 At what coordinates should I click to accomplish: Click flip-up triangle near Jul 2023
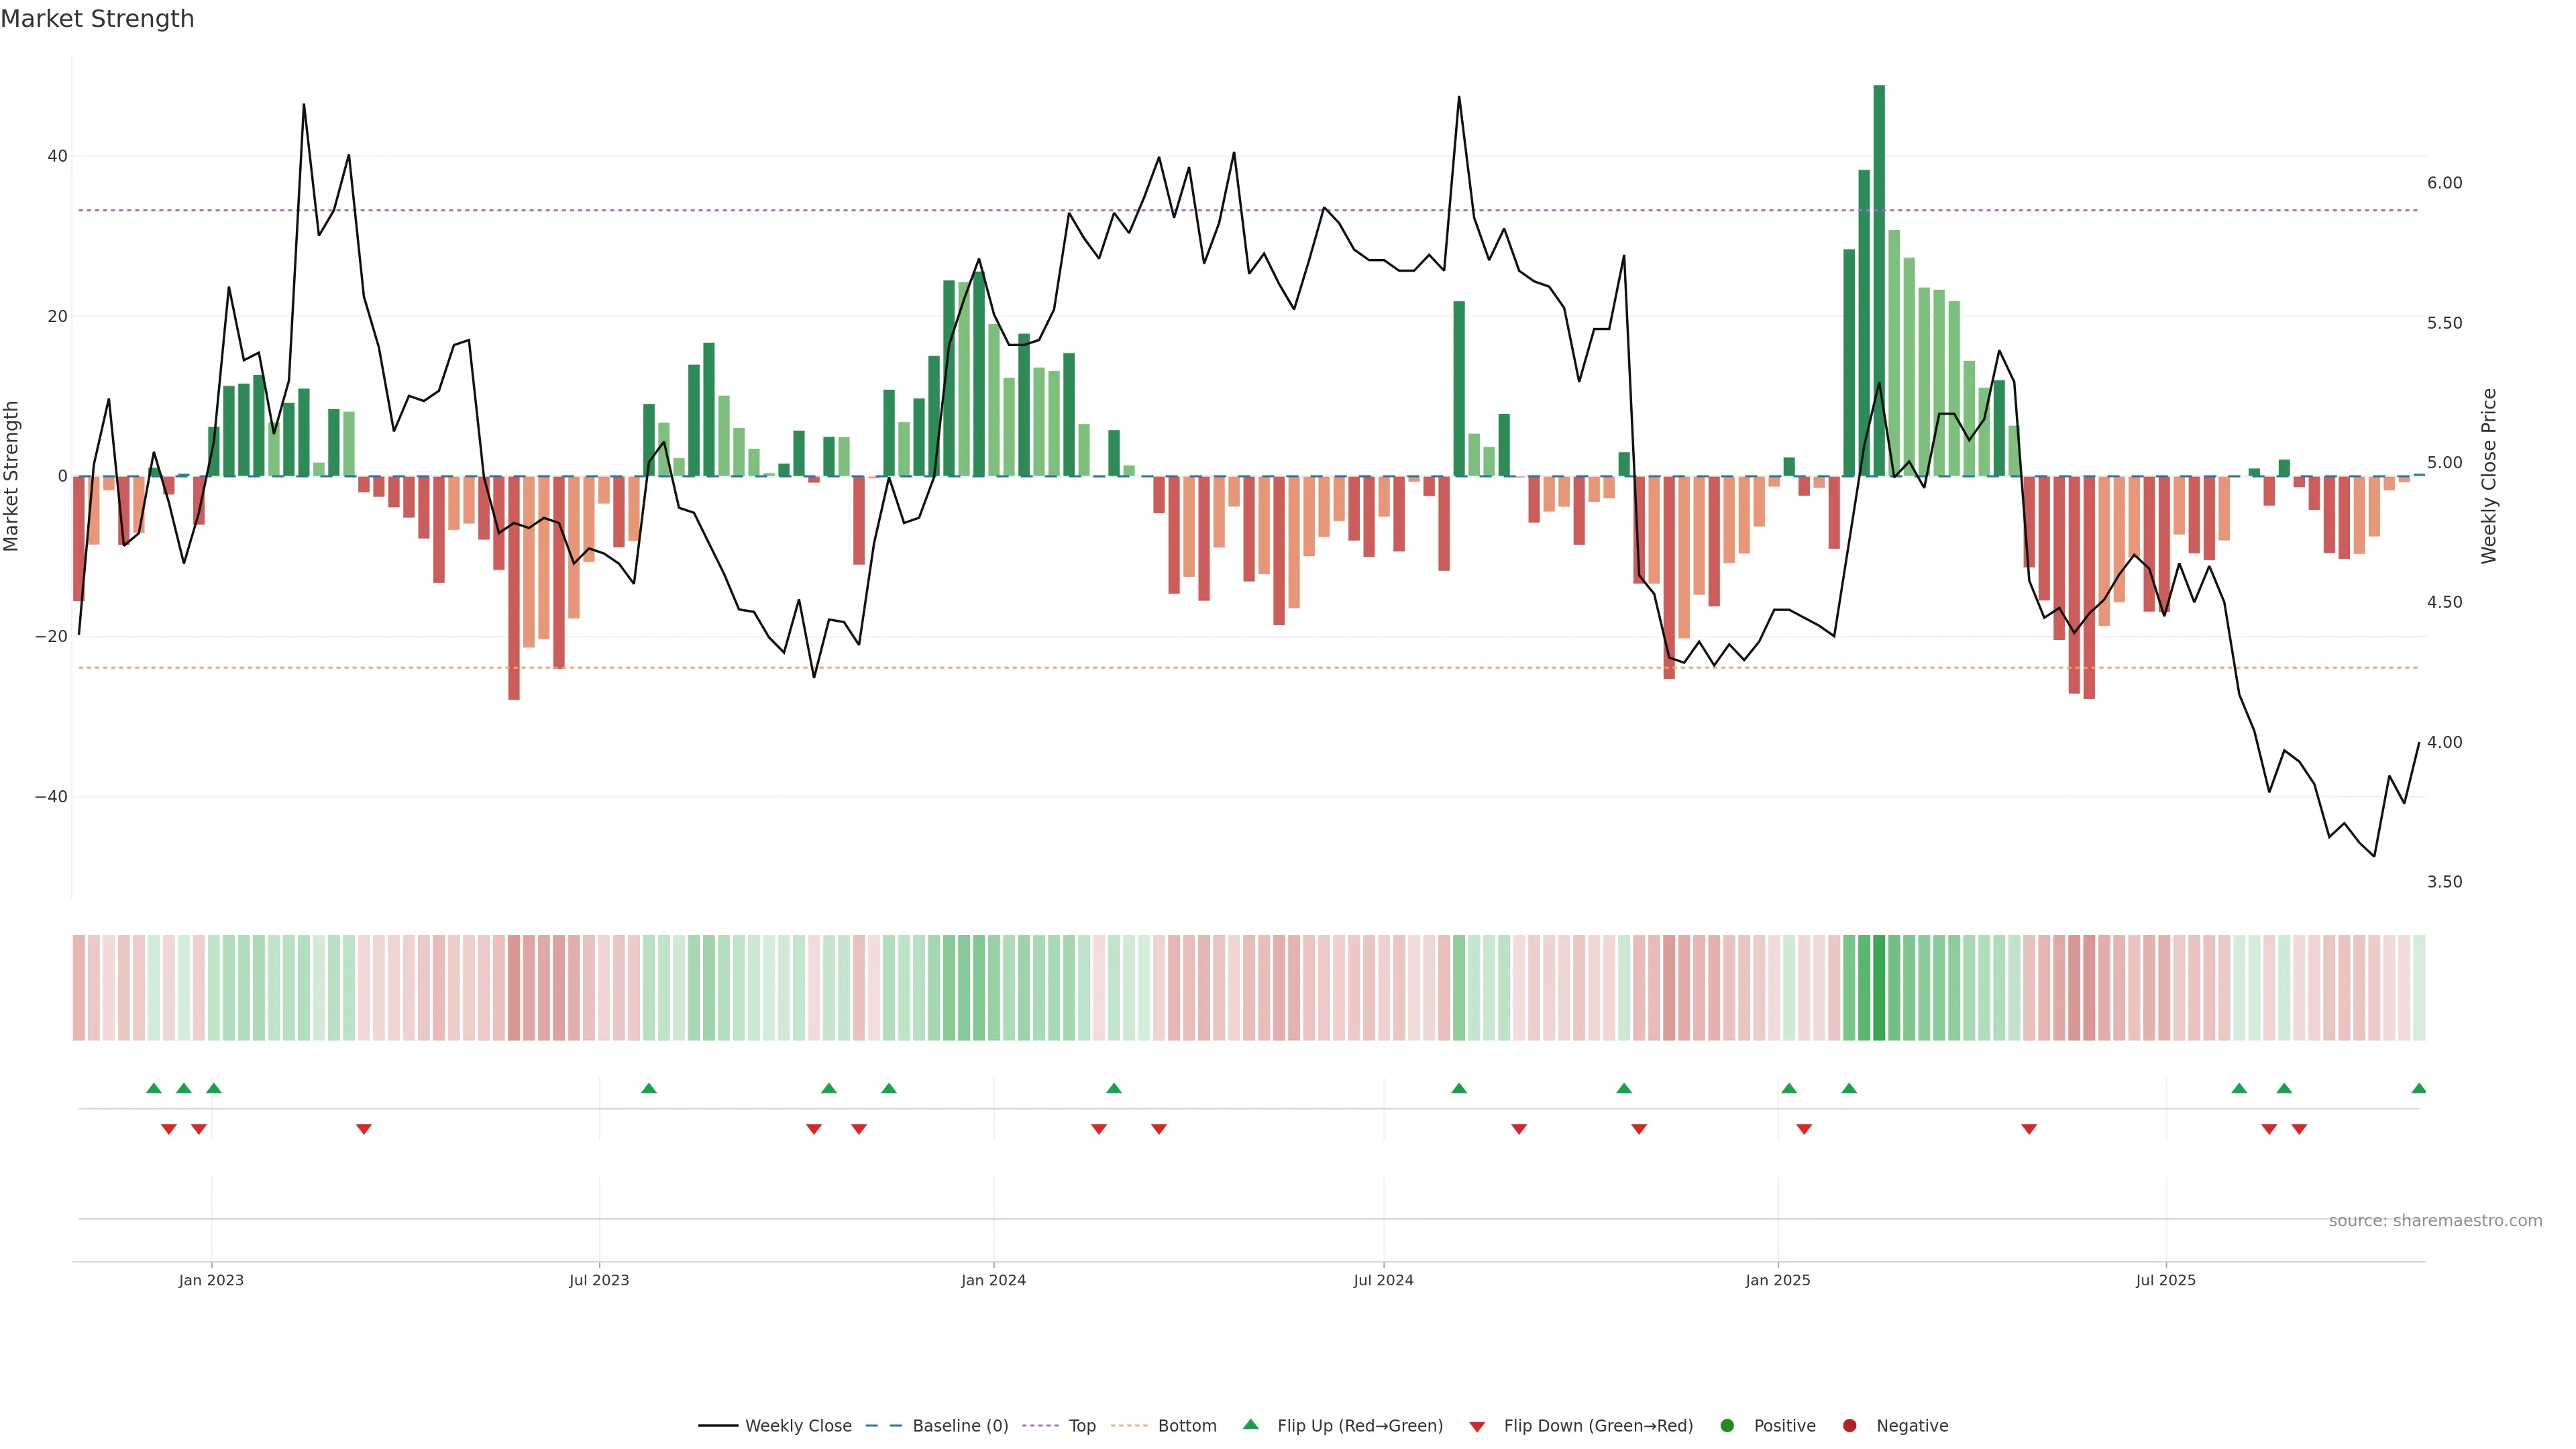point(649,1088)
